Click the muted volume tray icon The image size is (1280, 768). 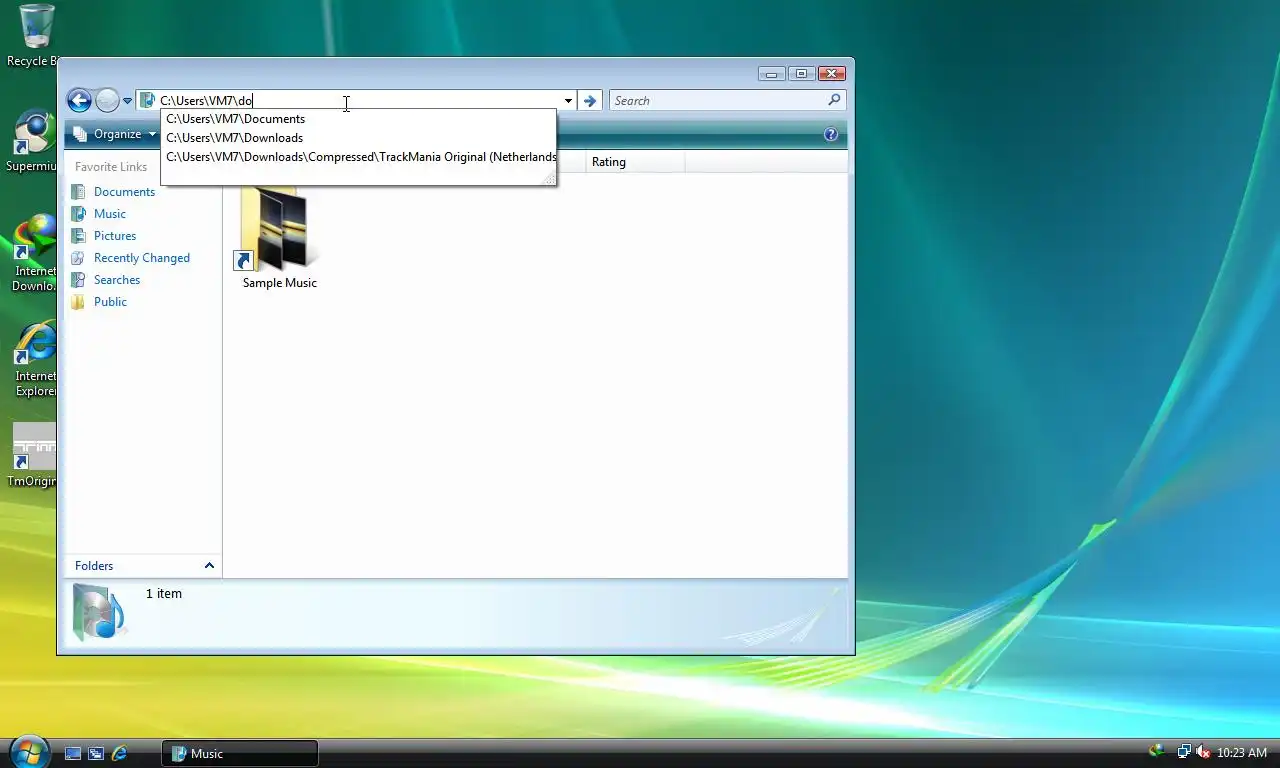1203,753
